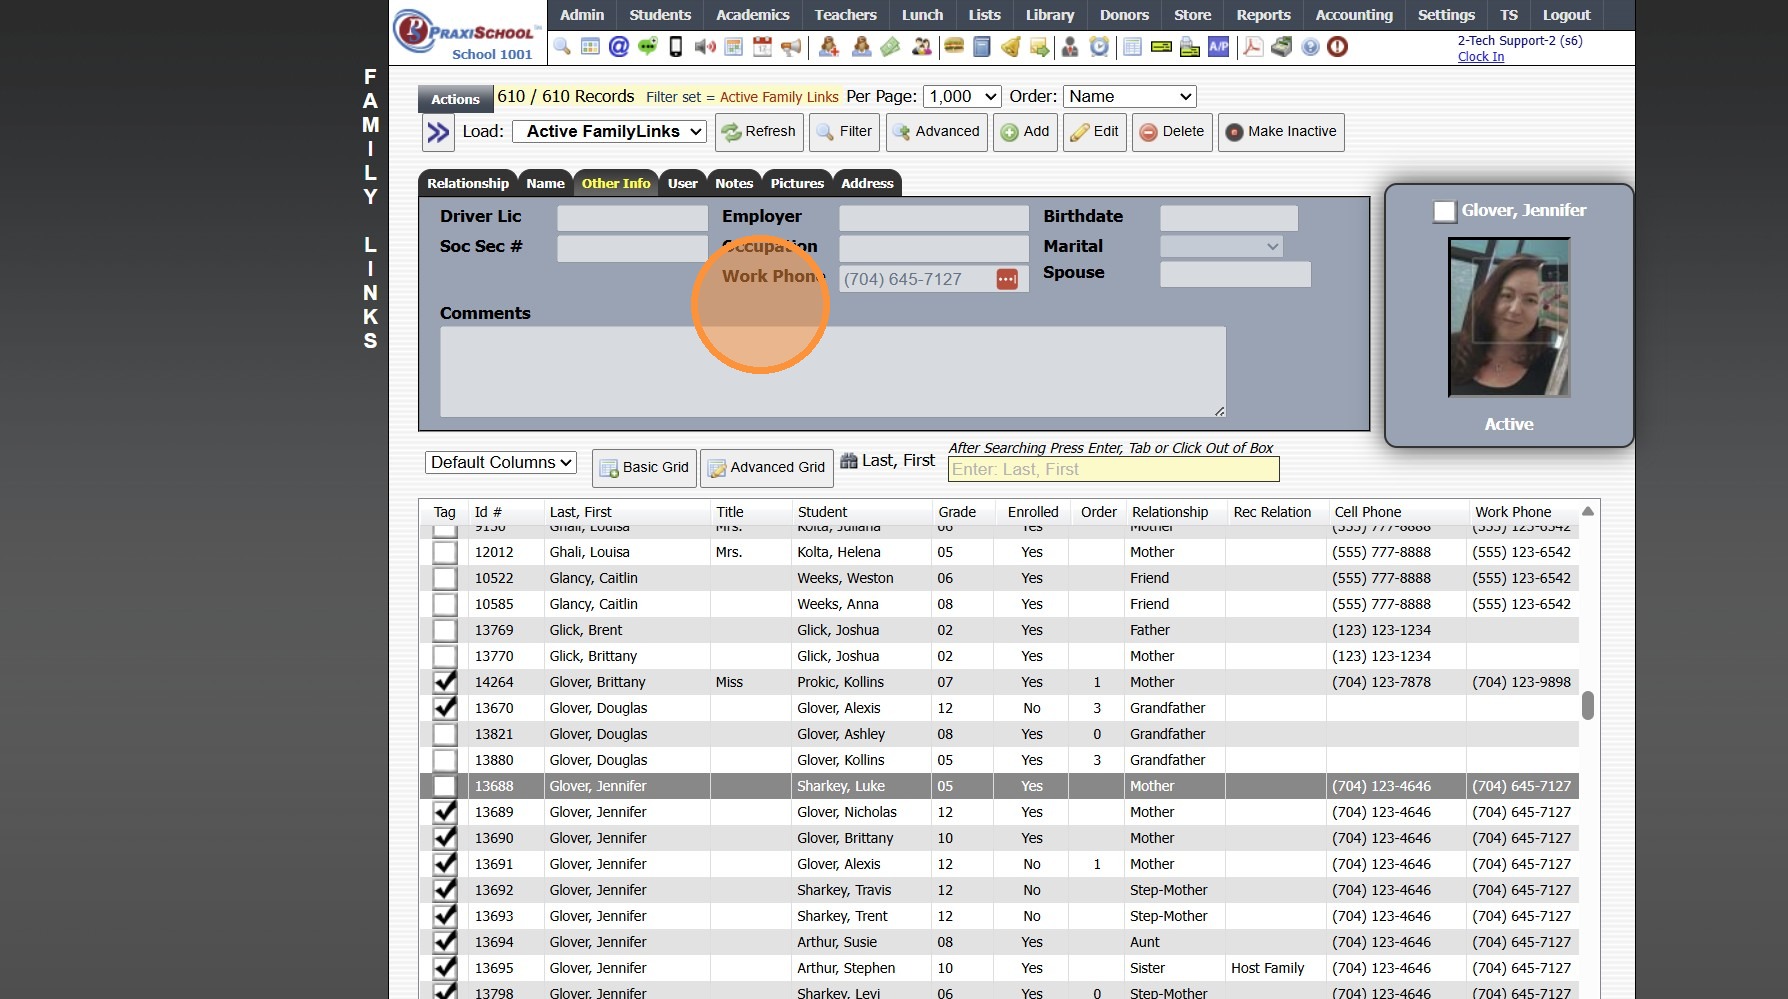This screenshot has width=1788, height=999.
Task: Expand the double-arrow panel toggle
Action: pos(438,132)
